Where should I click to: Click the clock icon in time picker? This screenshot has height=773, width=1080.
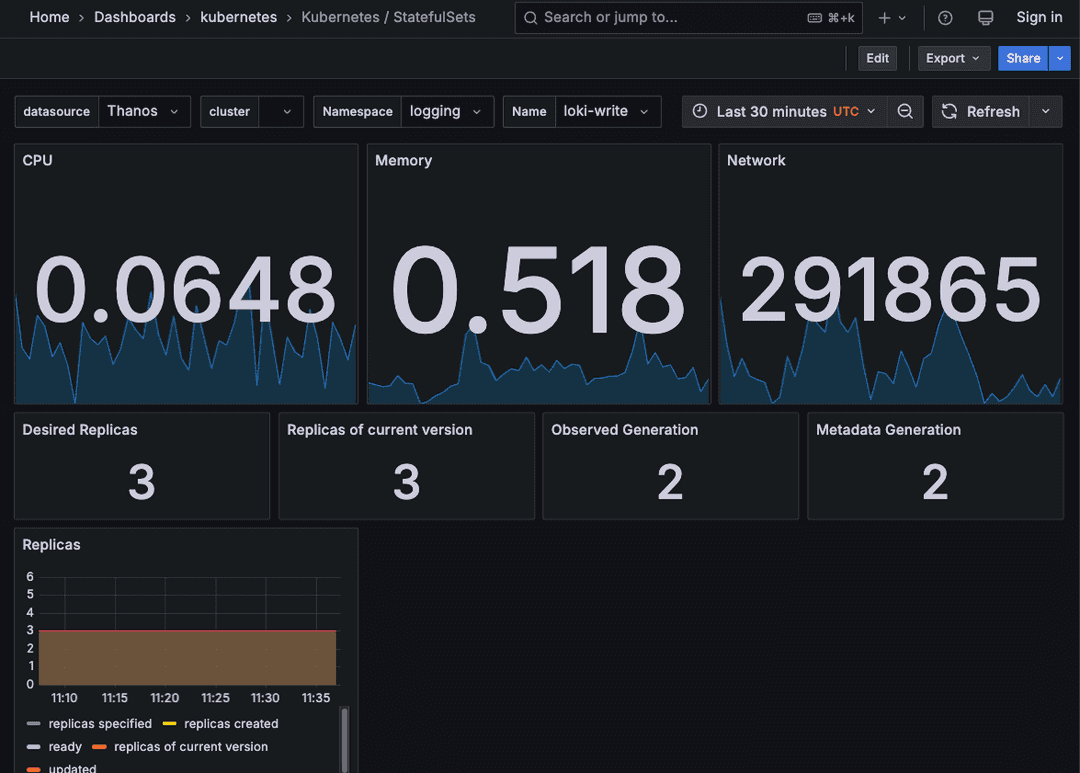click(x=700, y=111)
